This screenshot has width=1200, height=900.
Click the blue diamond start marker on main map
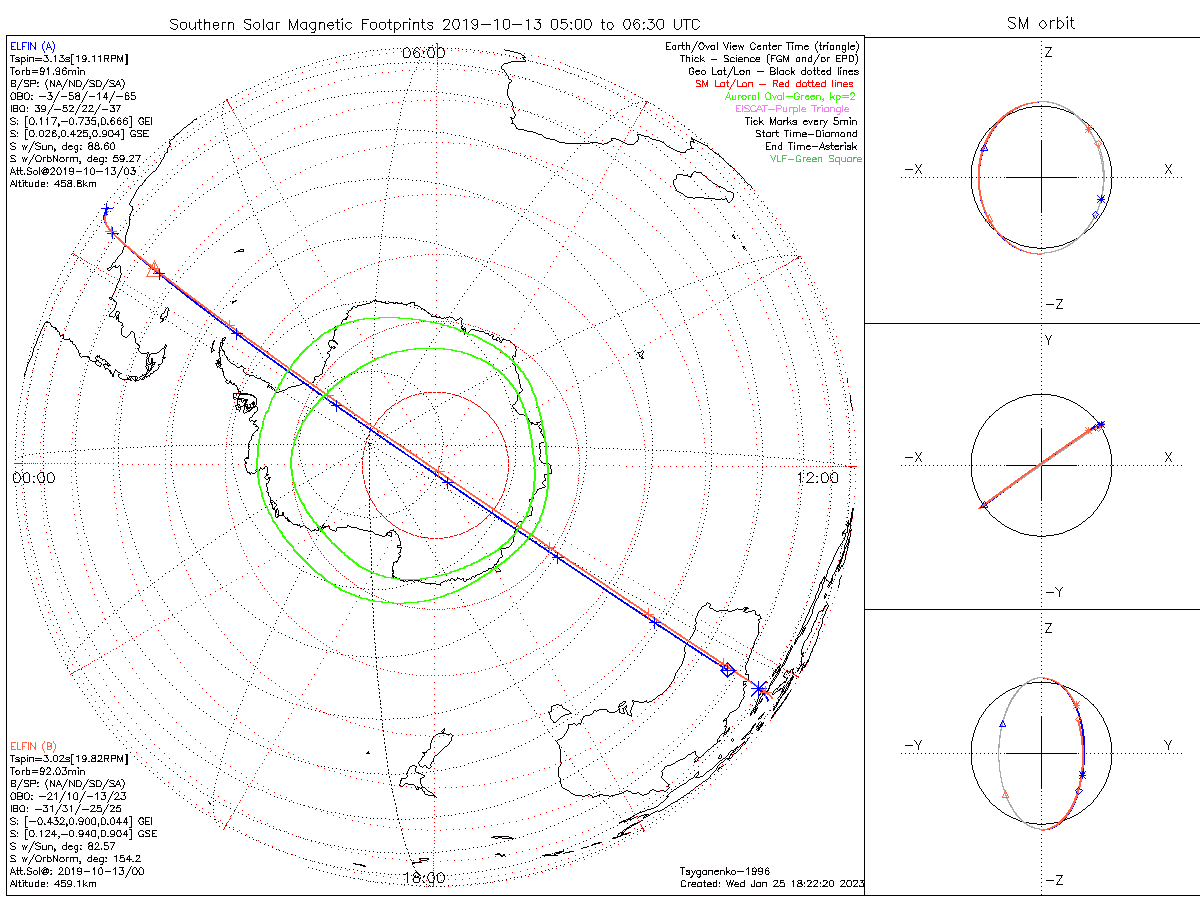728,670
